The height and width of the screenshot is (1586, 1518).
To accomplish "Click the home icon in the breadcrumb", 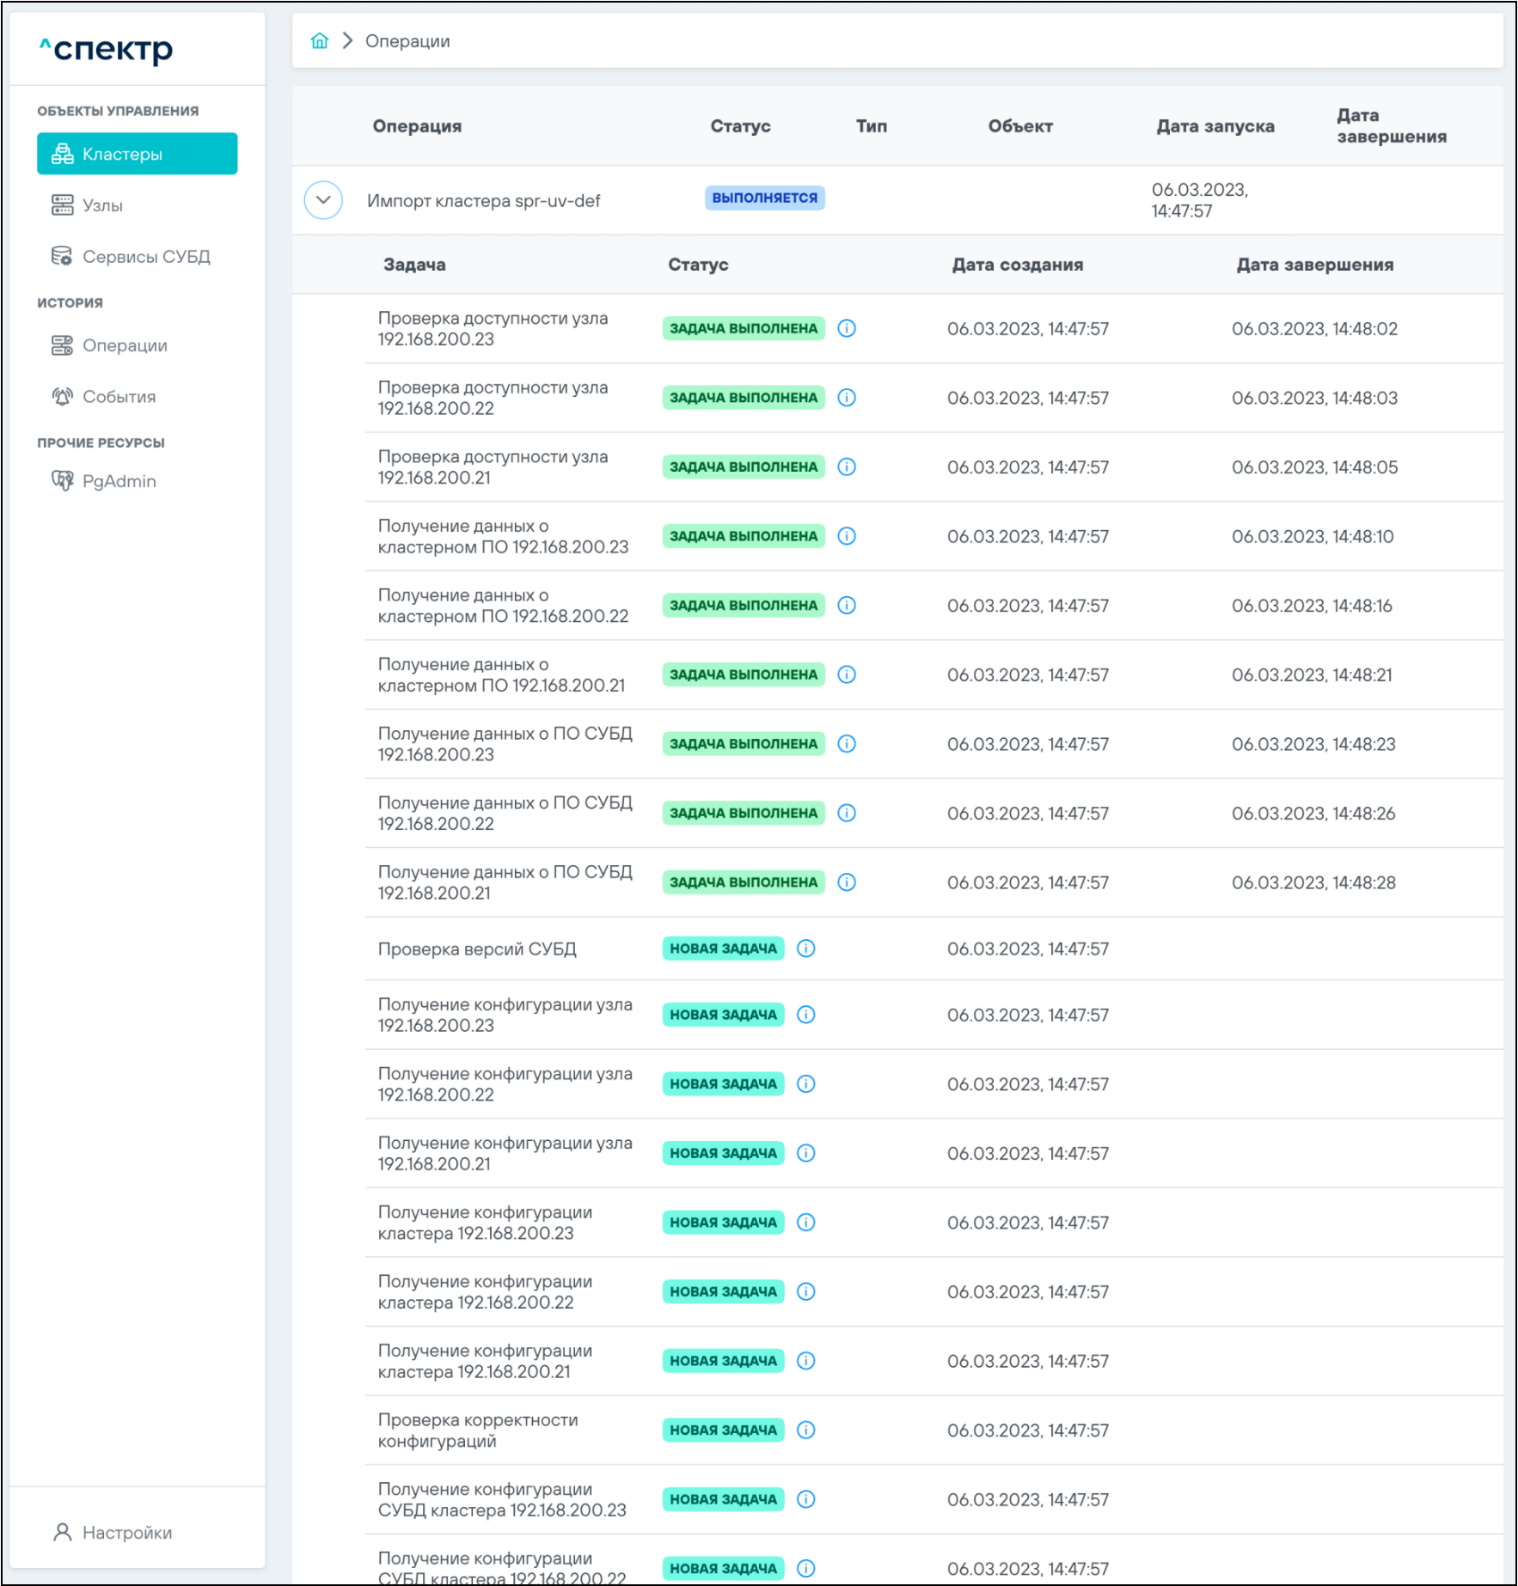I will pyautogui.click(x=320, y=41).
